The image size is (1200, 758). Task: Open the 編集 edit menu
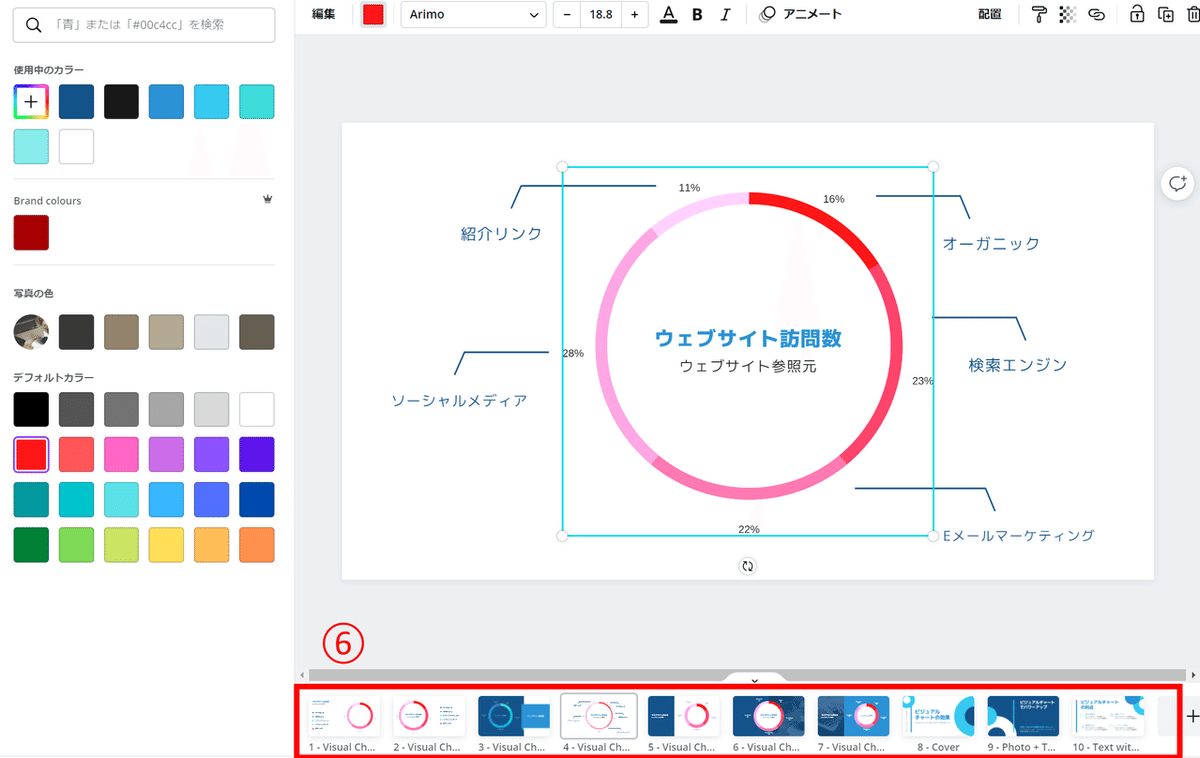[x=322, y=14]
